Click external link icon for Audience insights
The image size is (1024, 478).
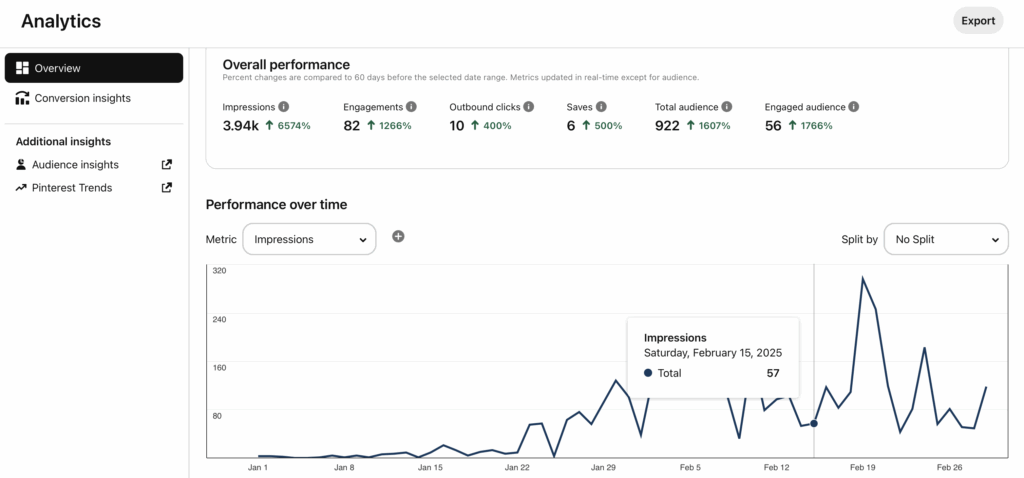point(167,165)
